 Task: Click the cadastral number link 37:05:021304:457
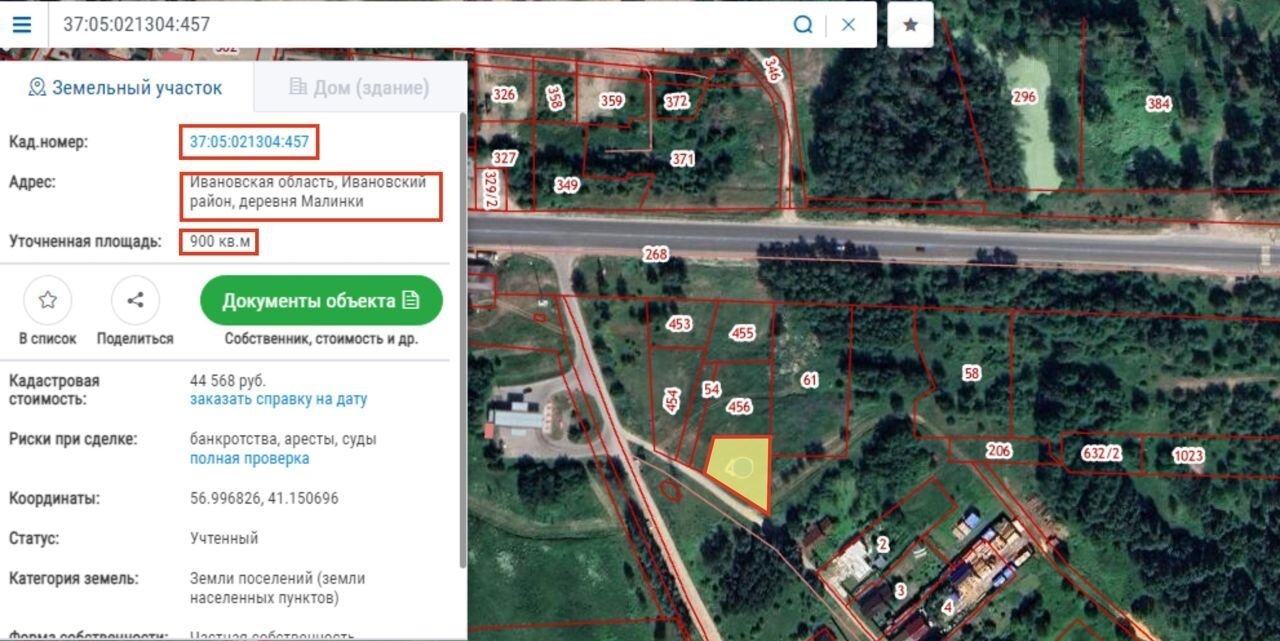(x=249, y=142)
